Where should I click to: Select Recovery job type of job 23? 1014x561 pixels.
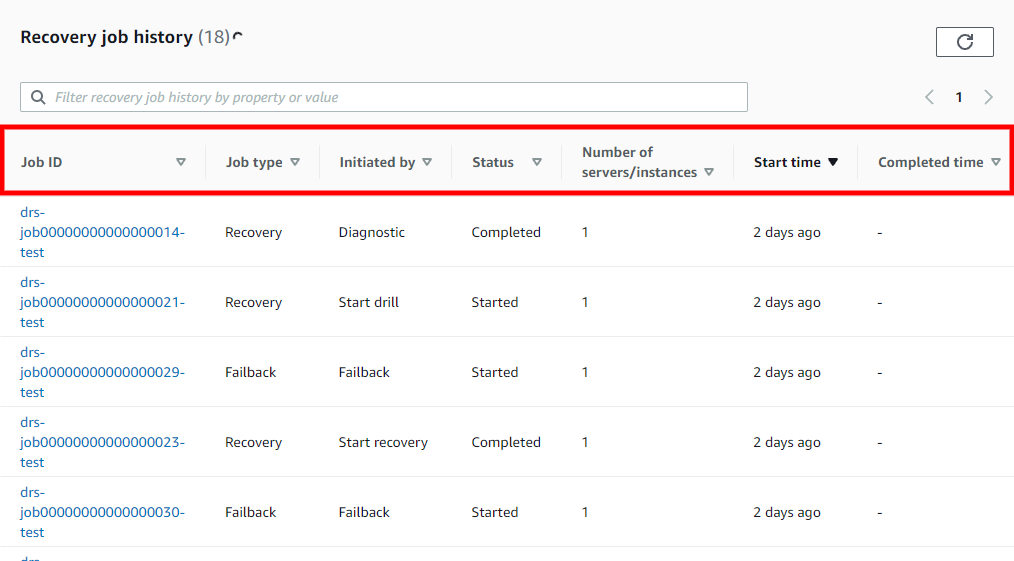point(254,442)
